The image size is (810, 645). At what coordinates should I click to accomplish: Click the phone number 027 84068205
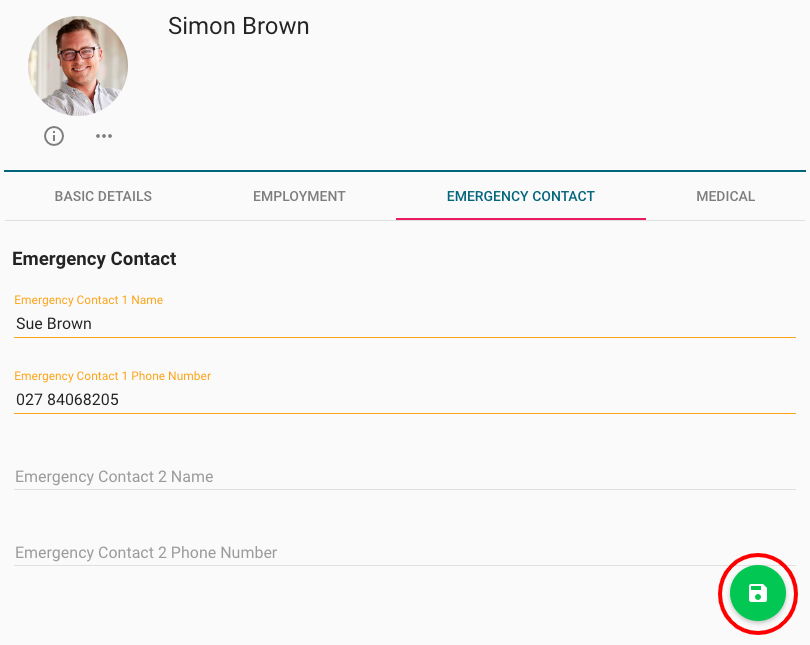point(67,400)
